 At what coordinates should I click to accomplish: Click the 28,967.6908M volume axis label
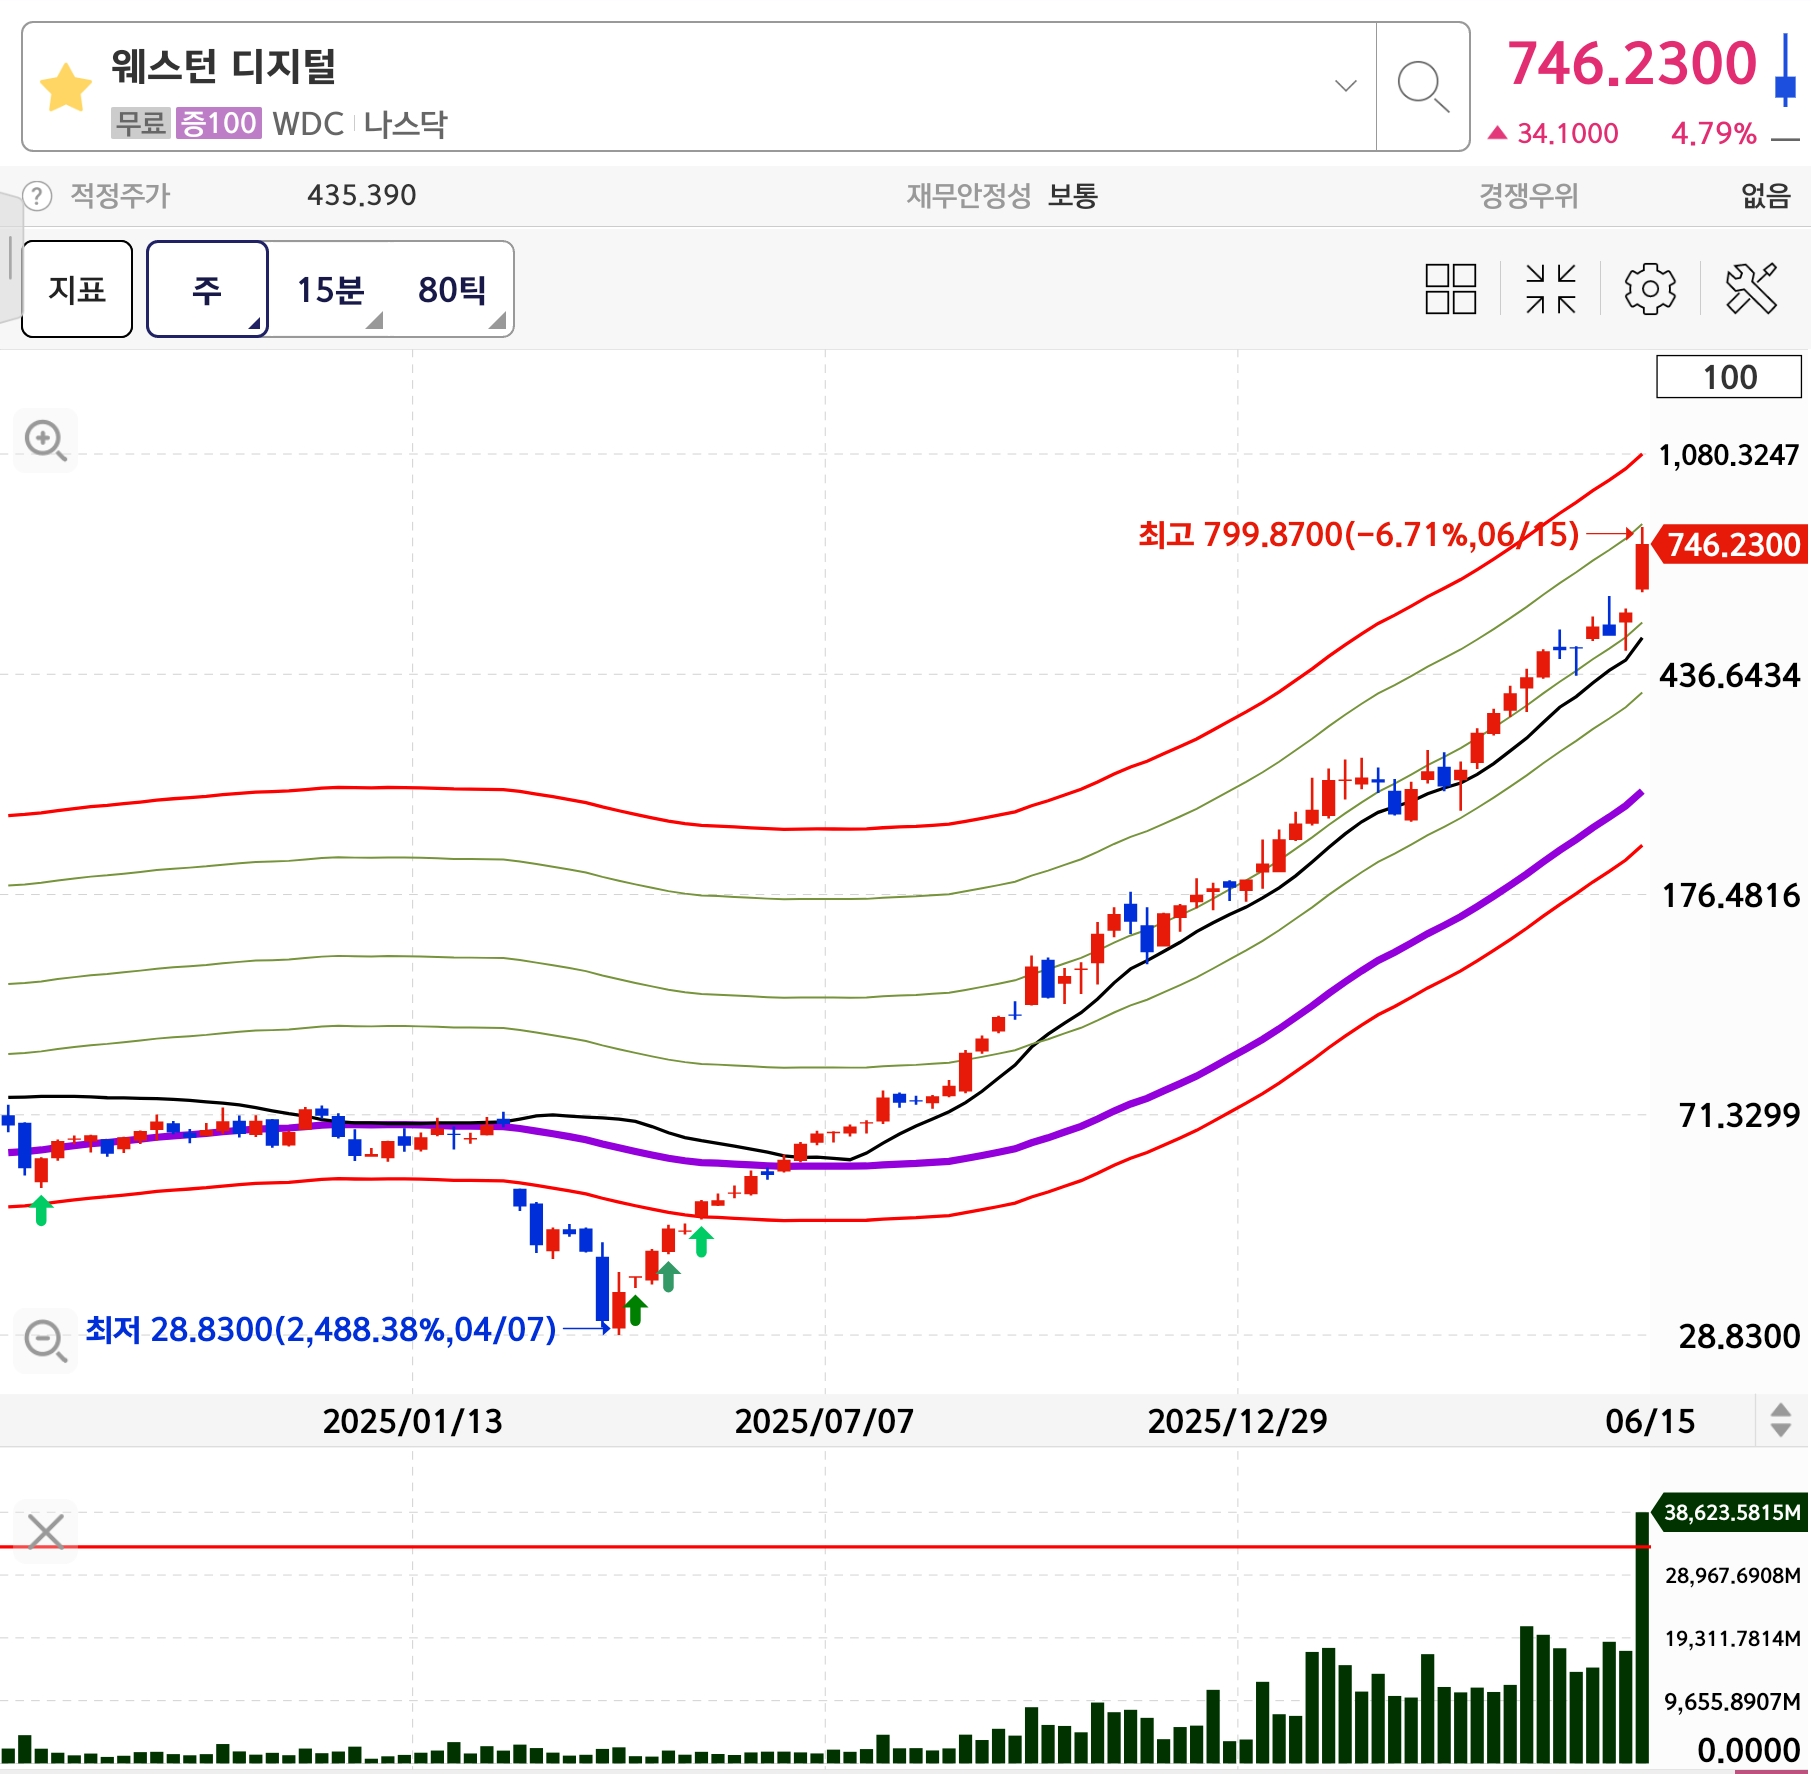tap(1733, 1575)
